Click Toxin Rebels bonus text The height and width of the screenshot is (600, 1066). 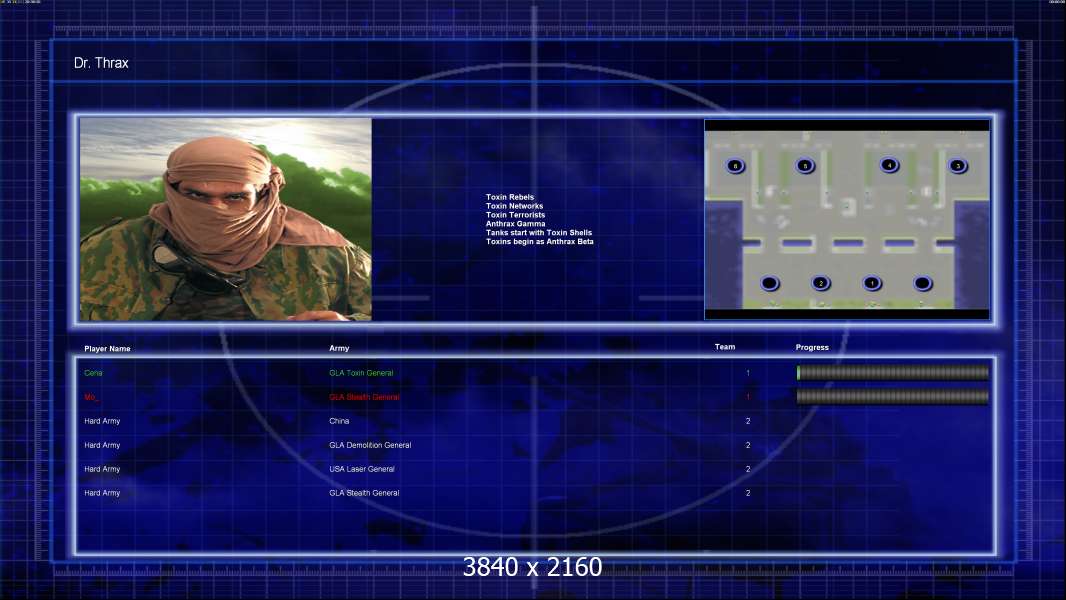pos(510,197)
